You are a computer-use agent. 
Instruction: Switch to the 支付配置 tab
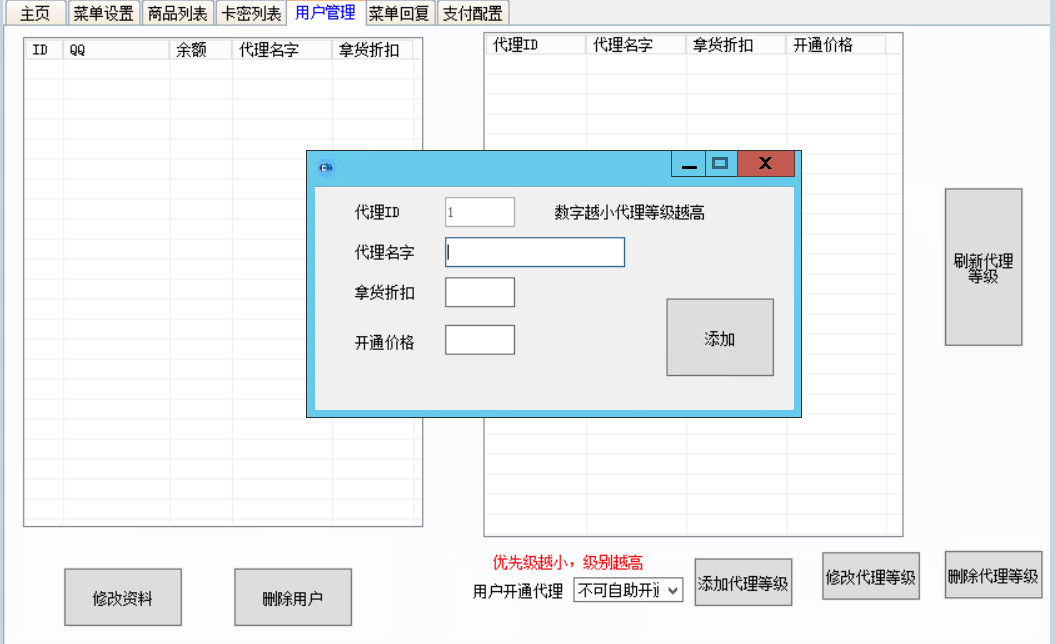pos(473,13)
